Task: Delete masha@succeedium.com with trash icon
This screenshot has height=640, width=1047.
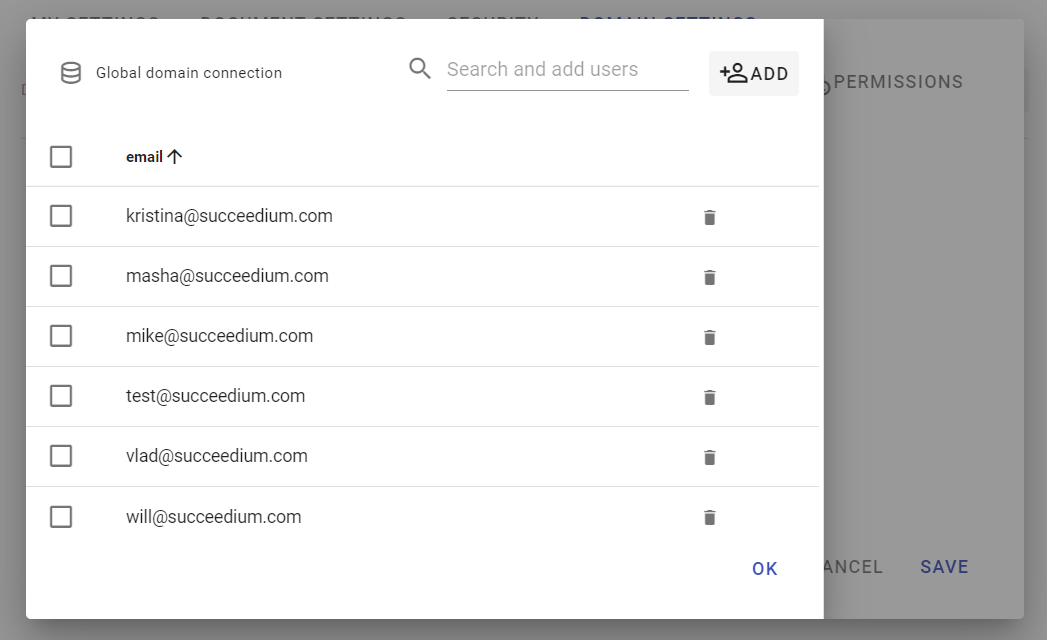Action: 709,277
